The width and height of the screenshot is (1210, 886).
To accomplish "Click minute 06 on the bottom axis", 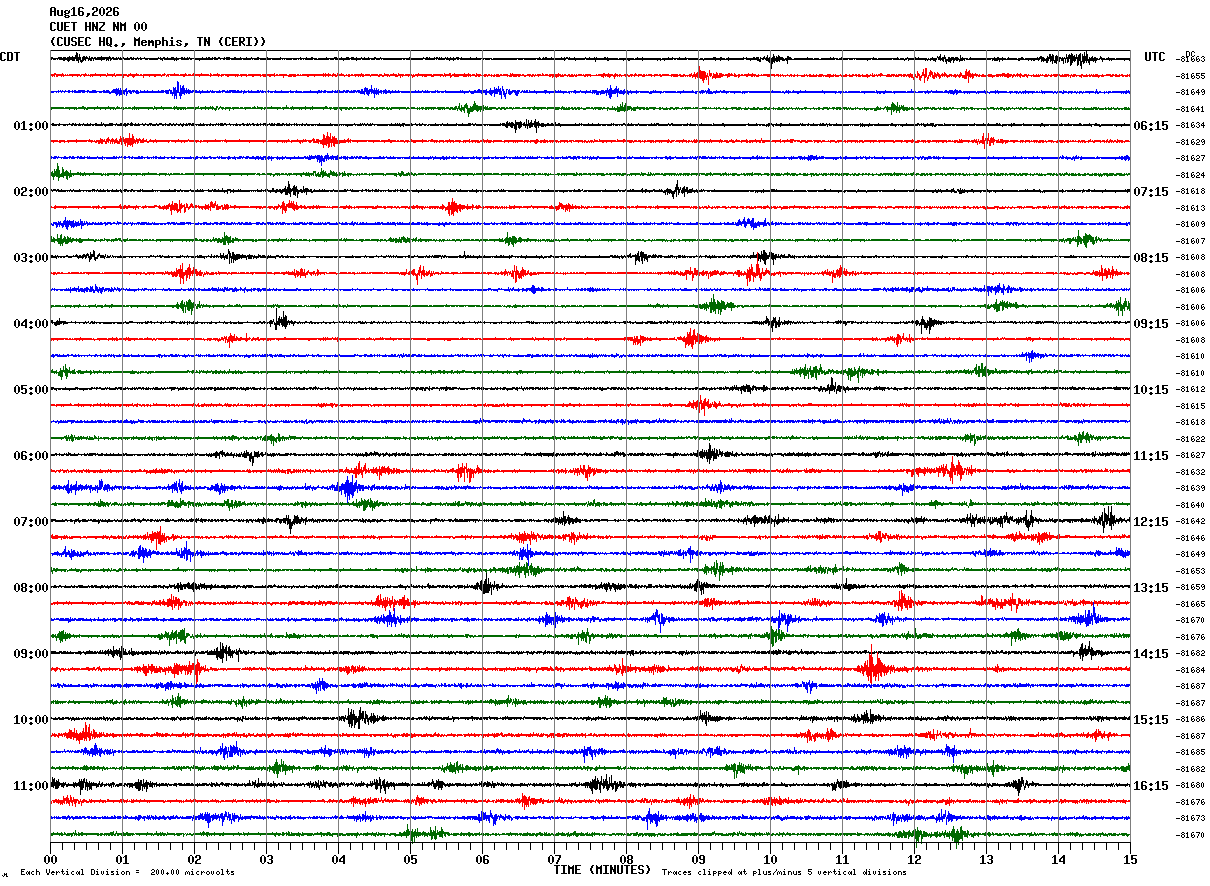I will (x=482, y=859).
